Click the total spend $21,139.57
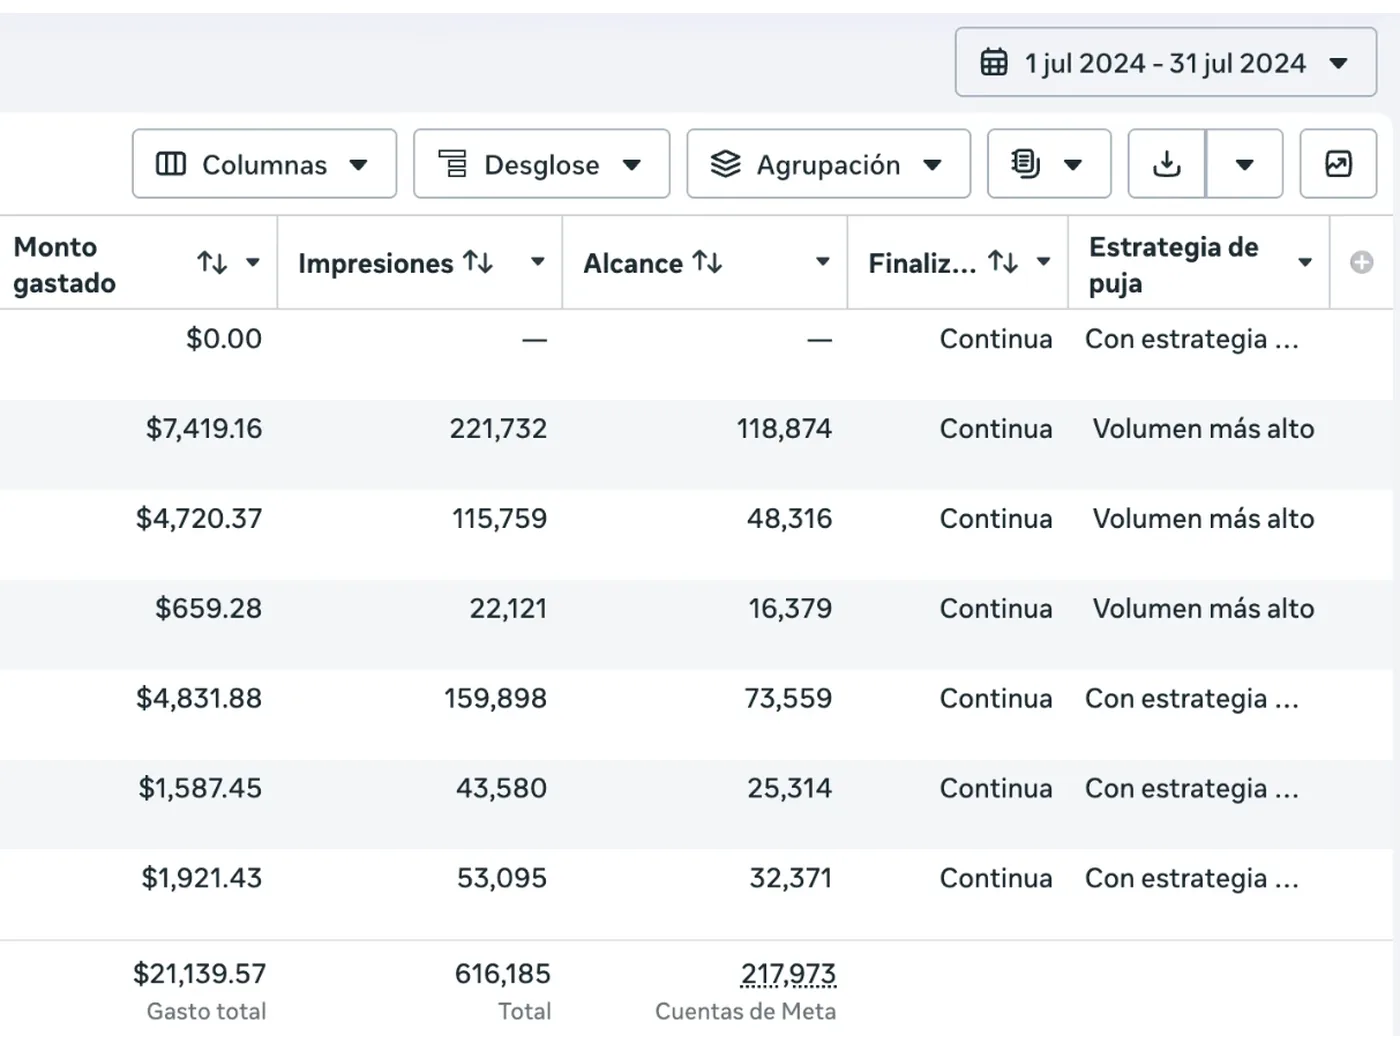The width and height of the screenshot is (1400, 1050). (200, 974)
